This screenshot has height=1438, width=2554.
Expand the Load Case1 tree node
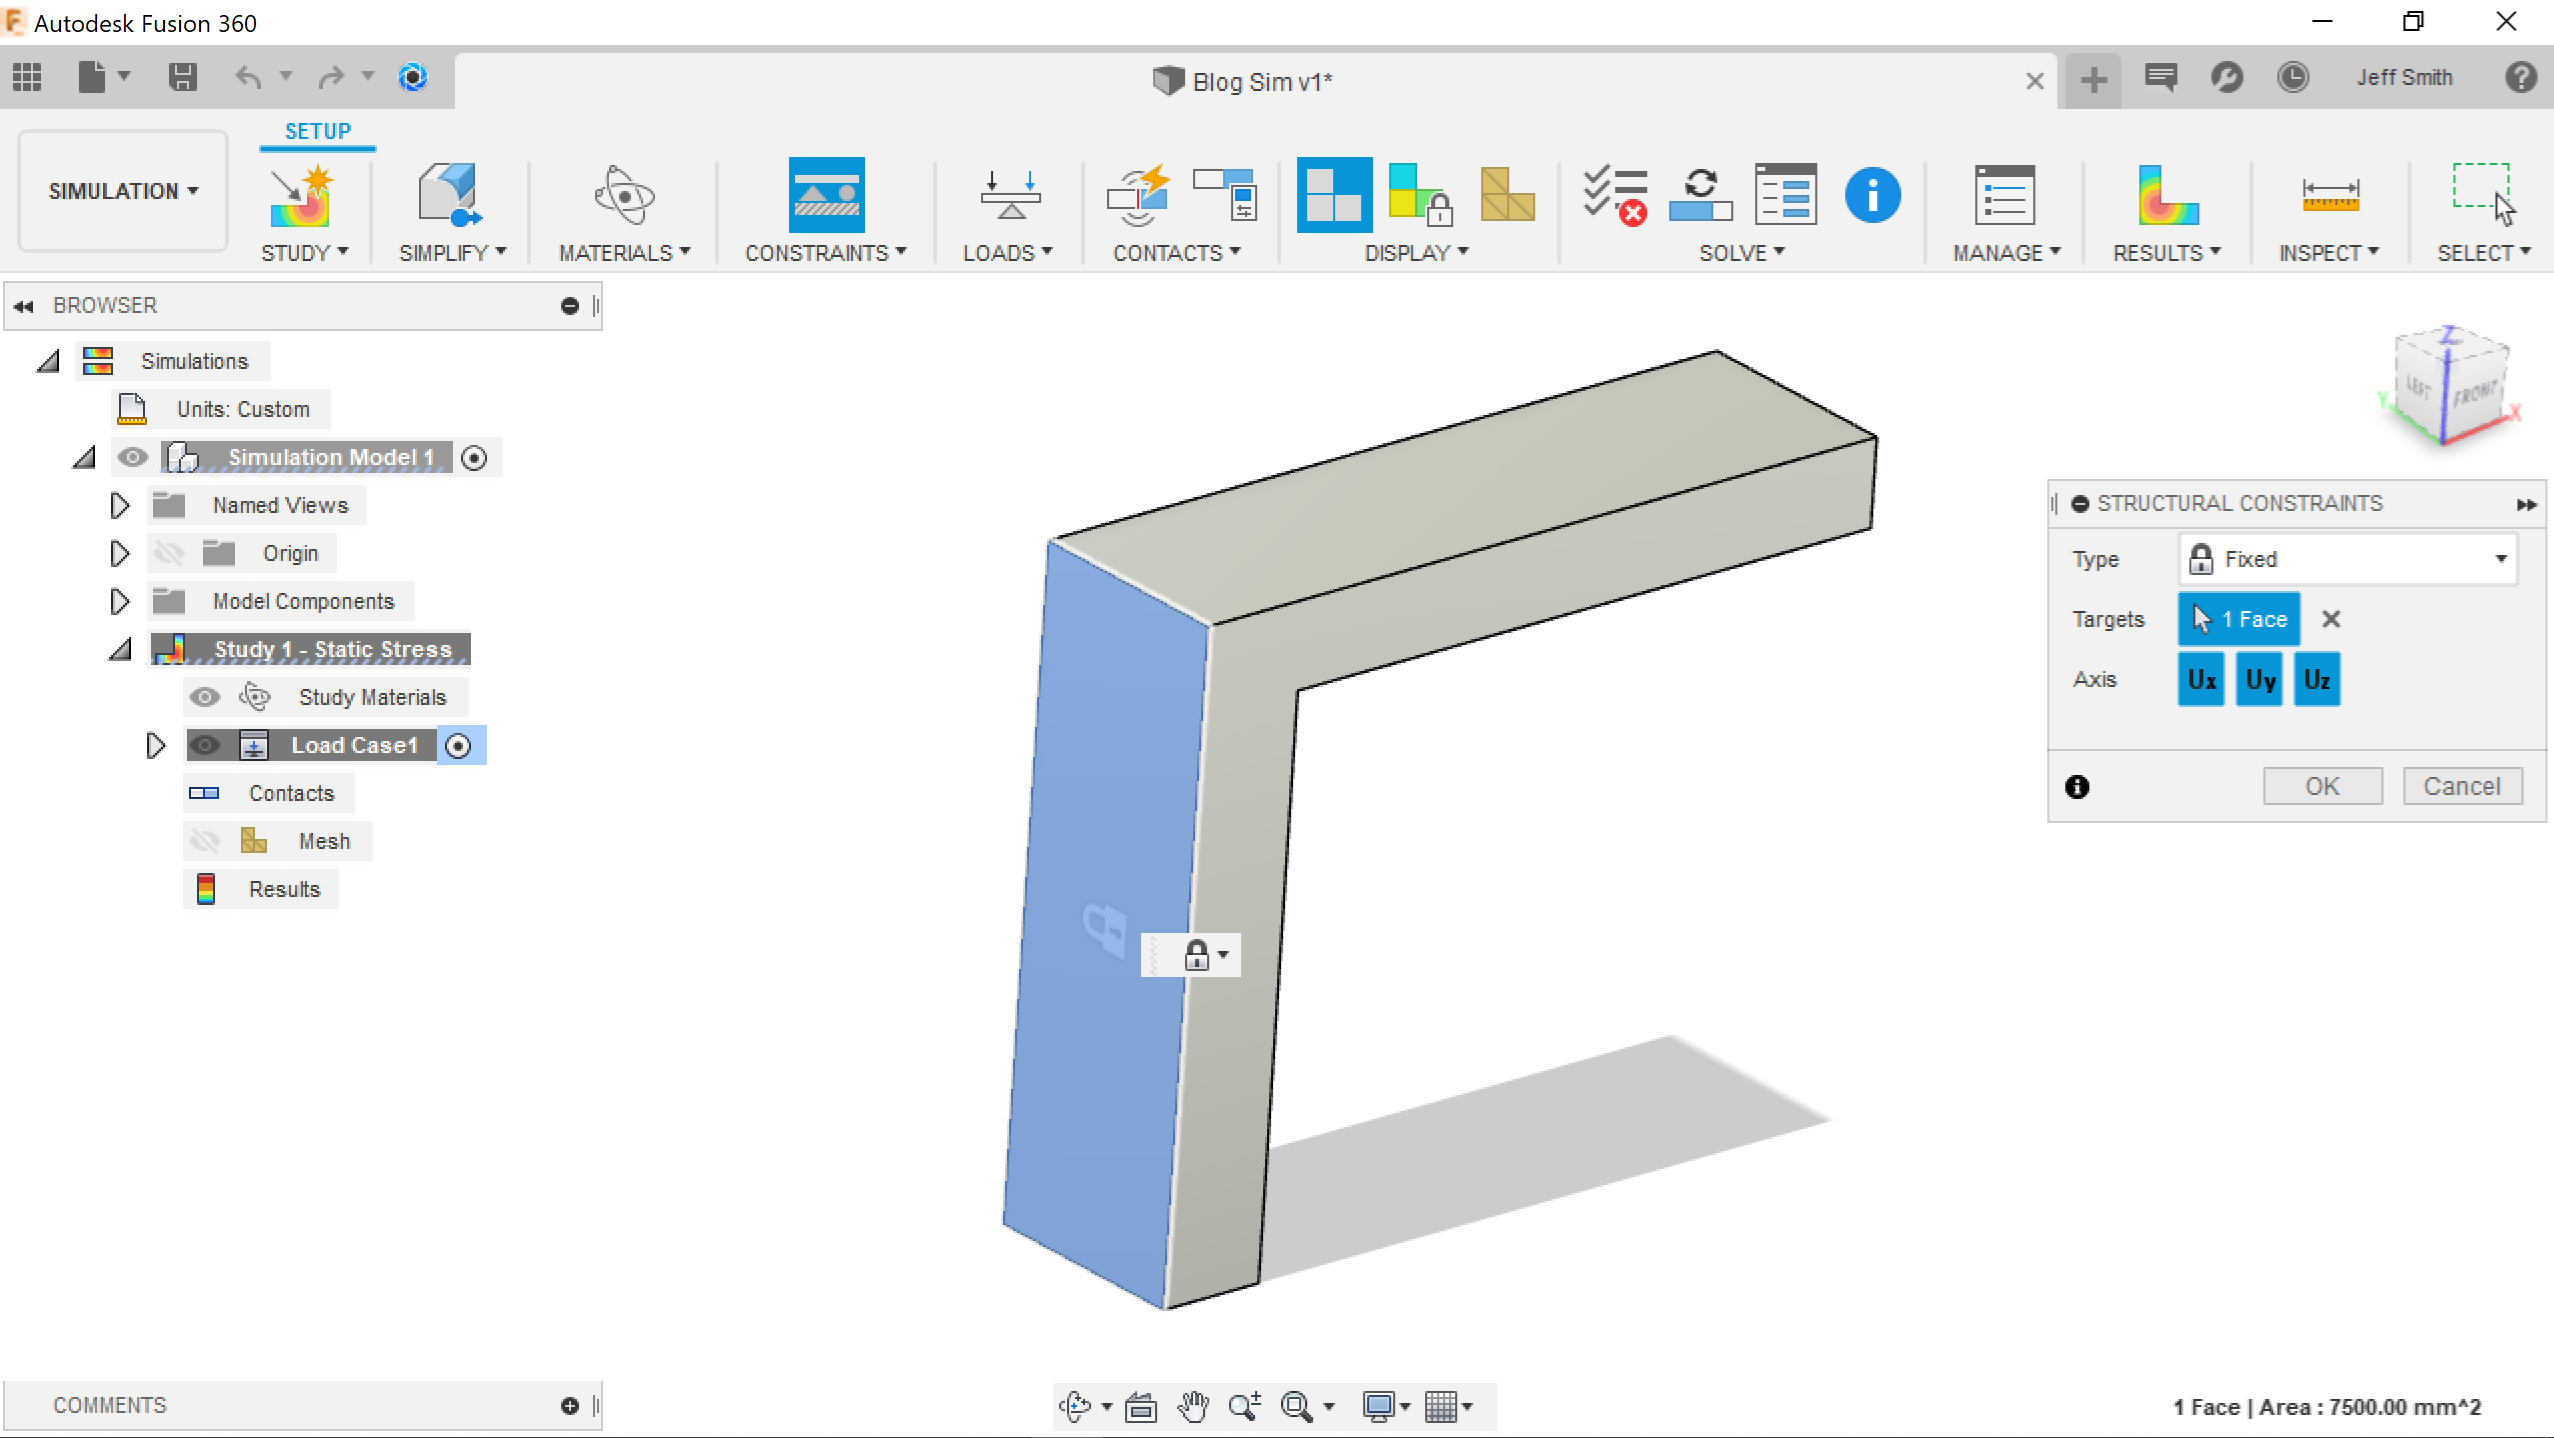[155, 745]
